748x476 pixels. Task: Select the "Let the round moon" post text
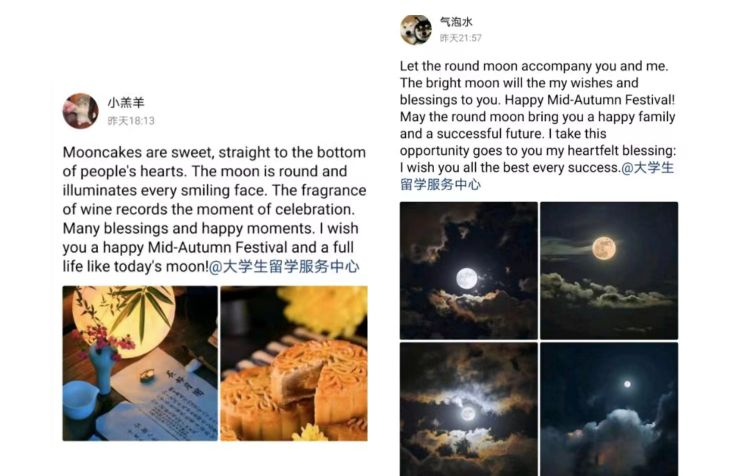535,117
